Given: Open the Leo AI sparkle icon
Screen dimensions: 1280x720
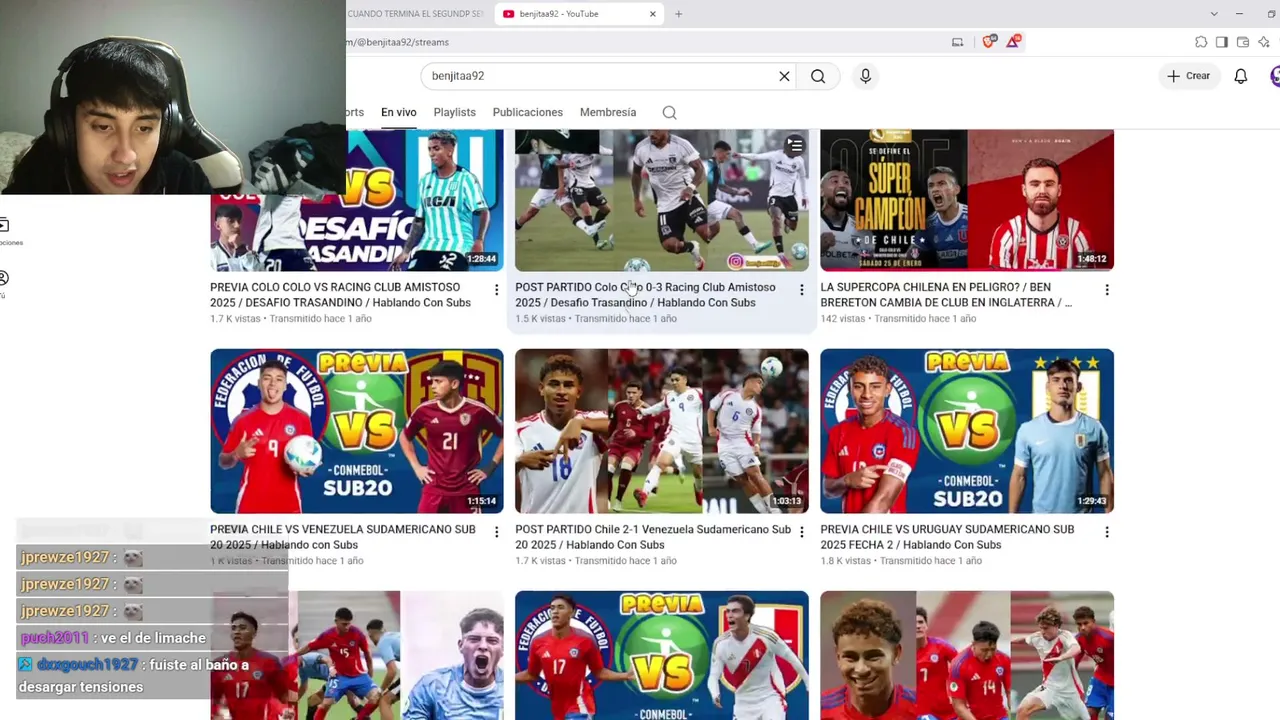Looking at the screenshot, I should click(x=1264, y=42).
